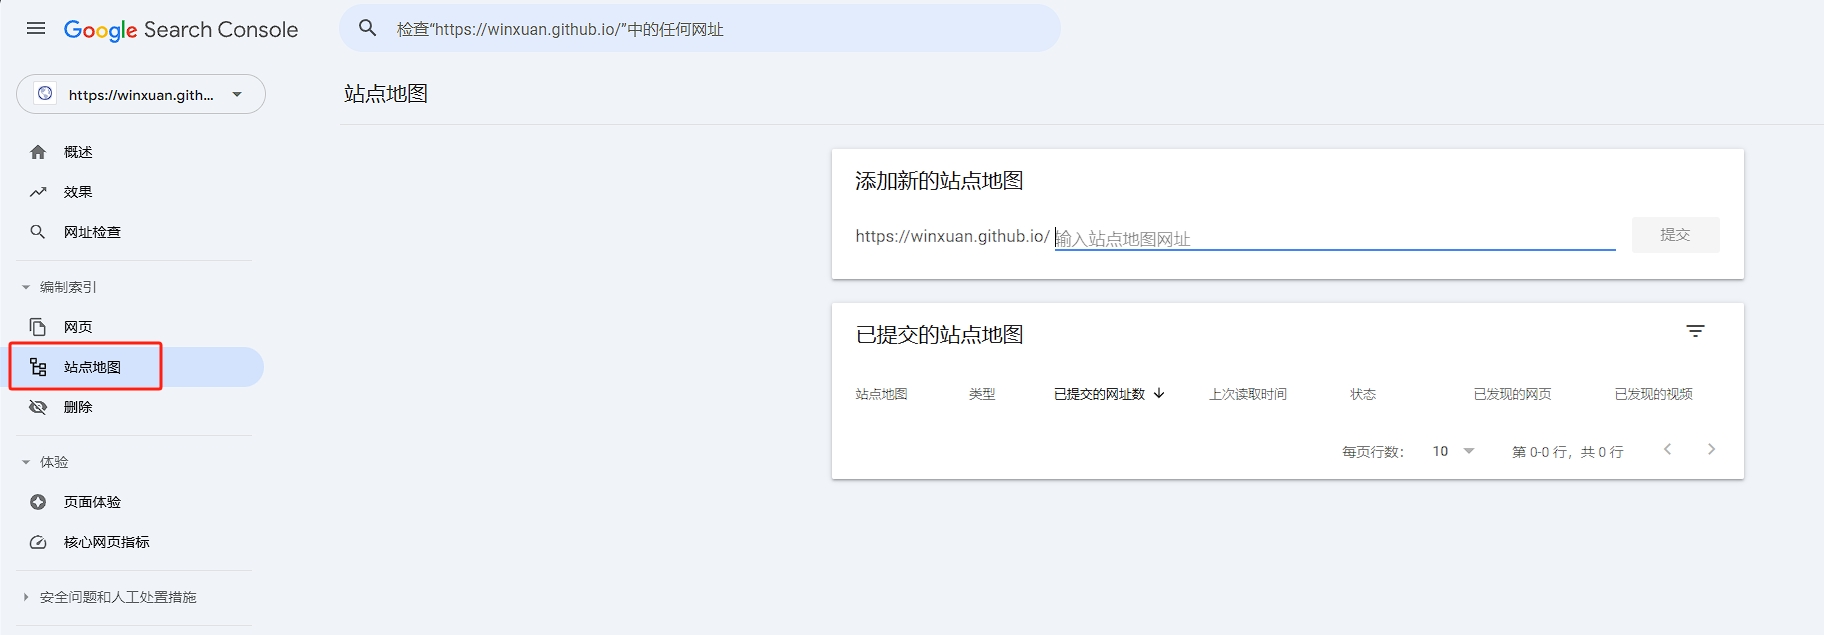
Task: Open the rows-per-page dropdown showing 10
Action: point(1453,451)
